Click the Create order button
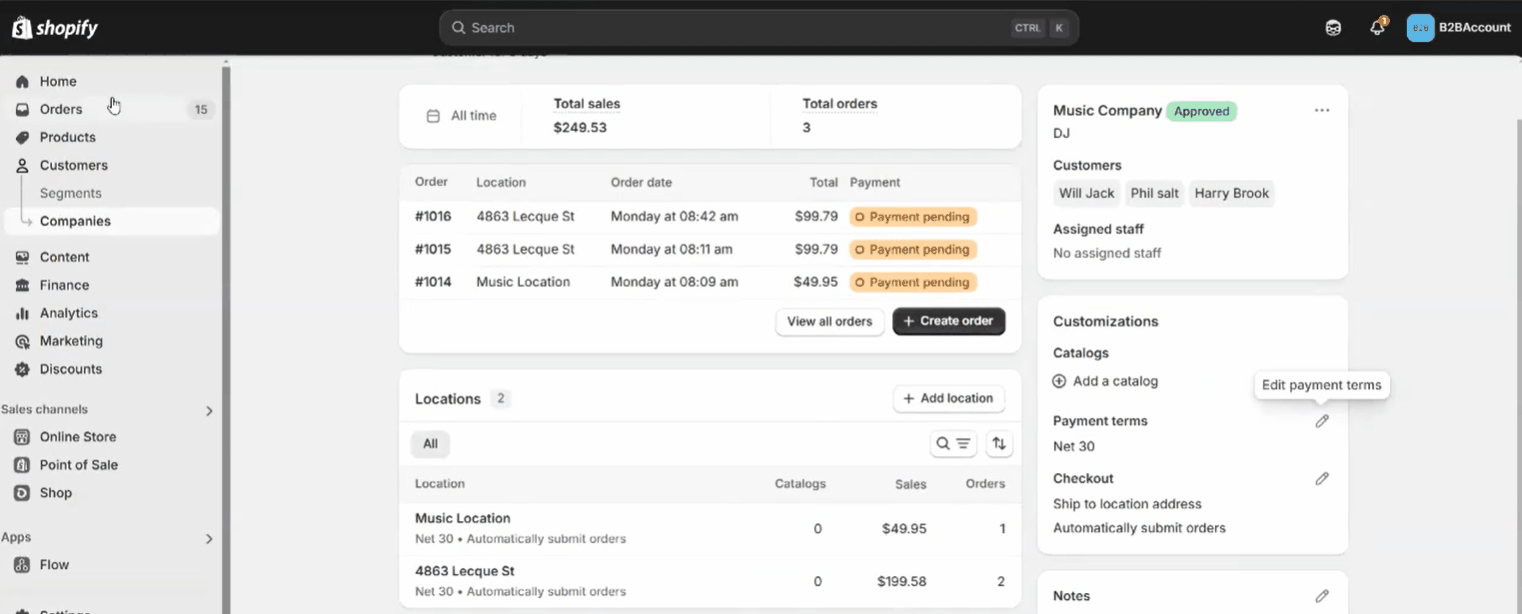The height and width of the screenshot is (614, 1522). click(948, 321)
